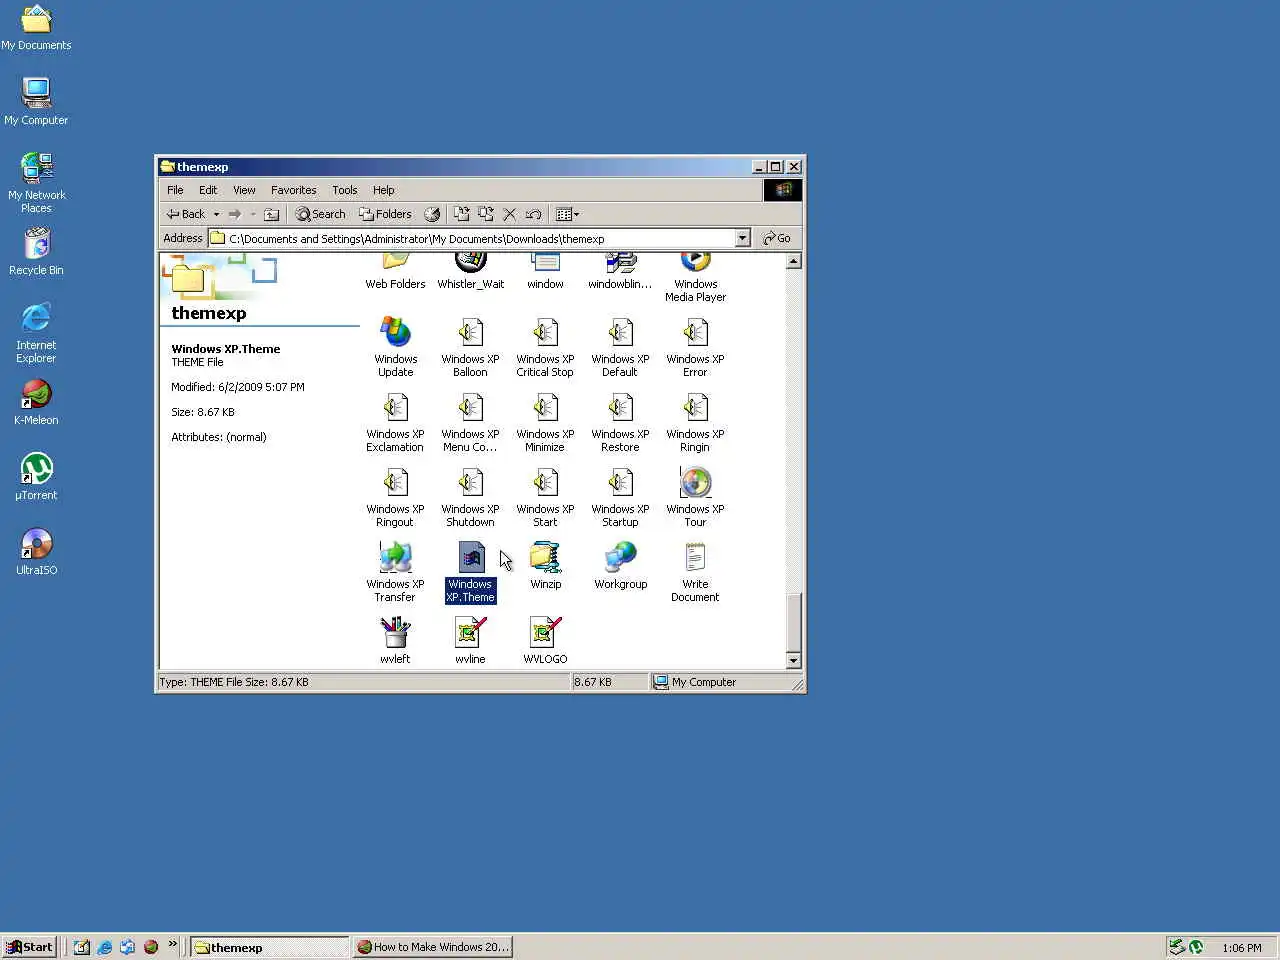Select the Winzip file icon

[546, 566]
